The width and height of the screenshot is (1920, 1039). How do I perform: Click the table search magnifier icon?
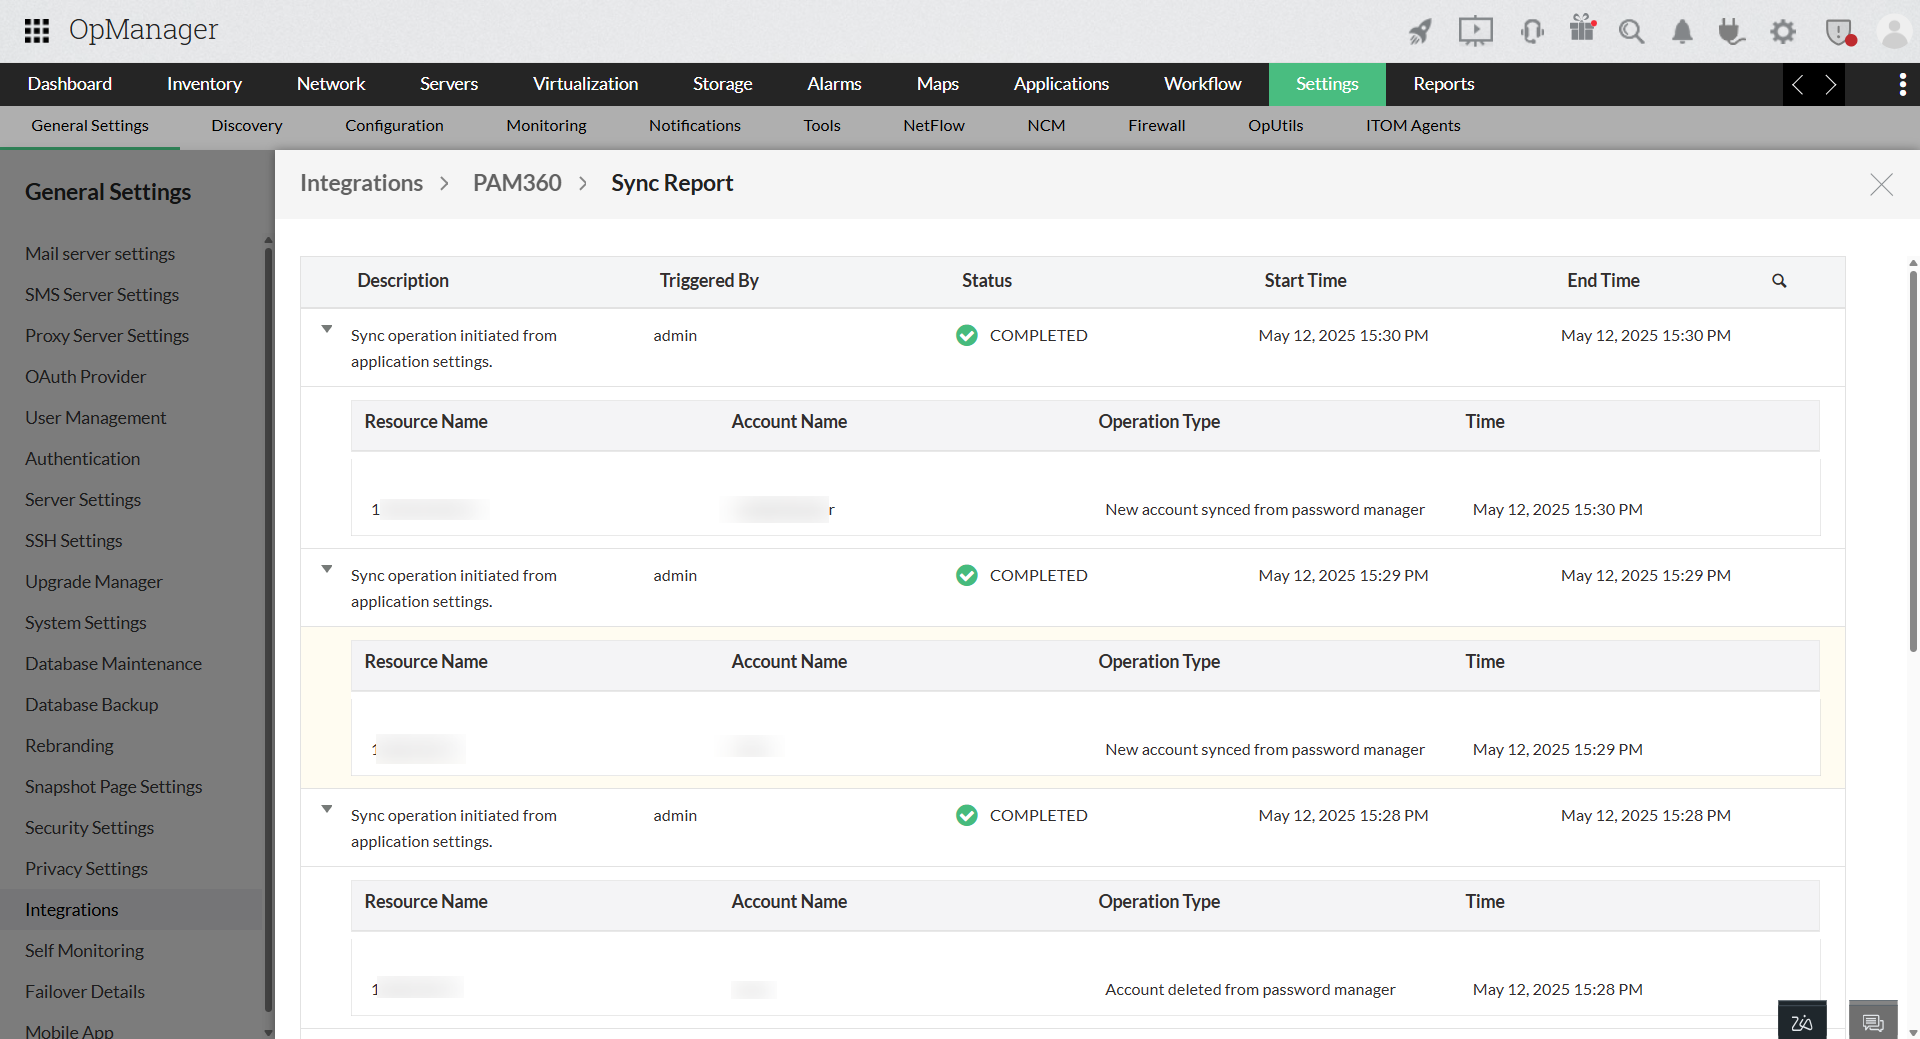1779,281
